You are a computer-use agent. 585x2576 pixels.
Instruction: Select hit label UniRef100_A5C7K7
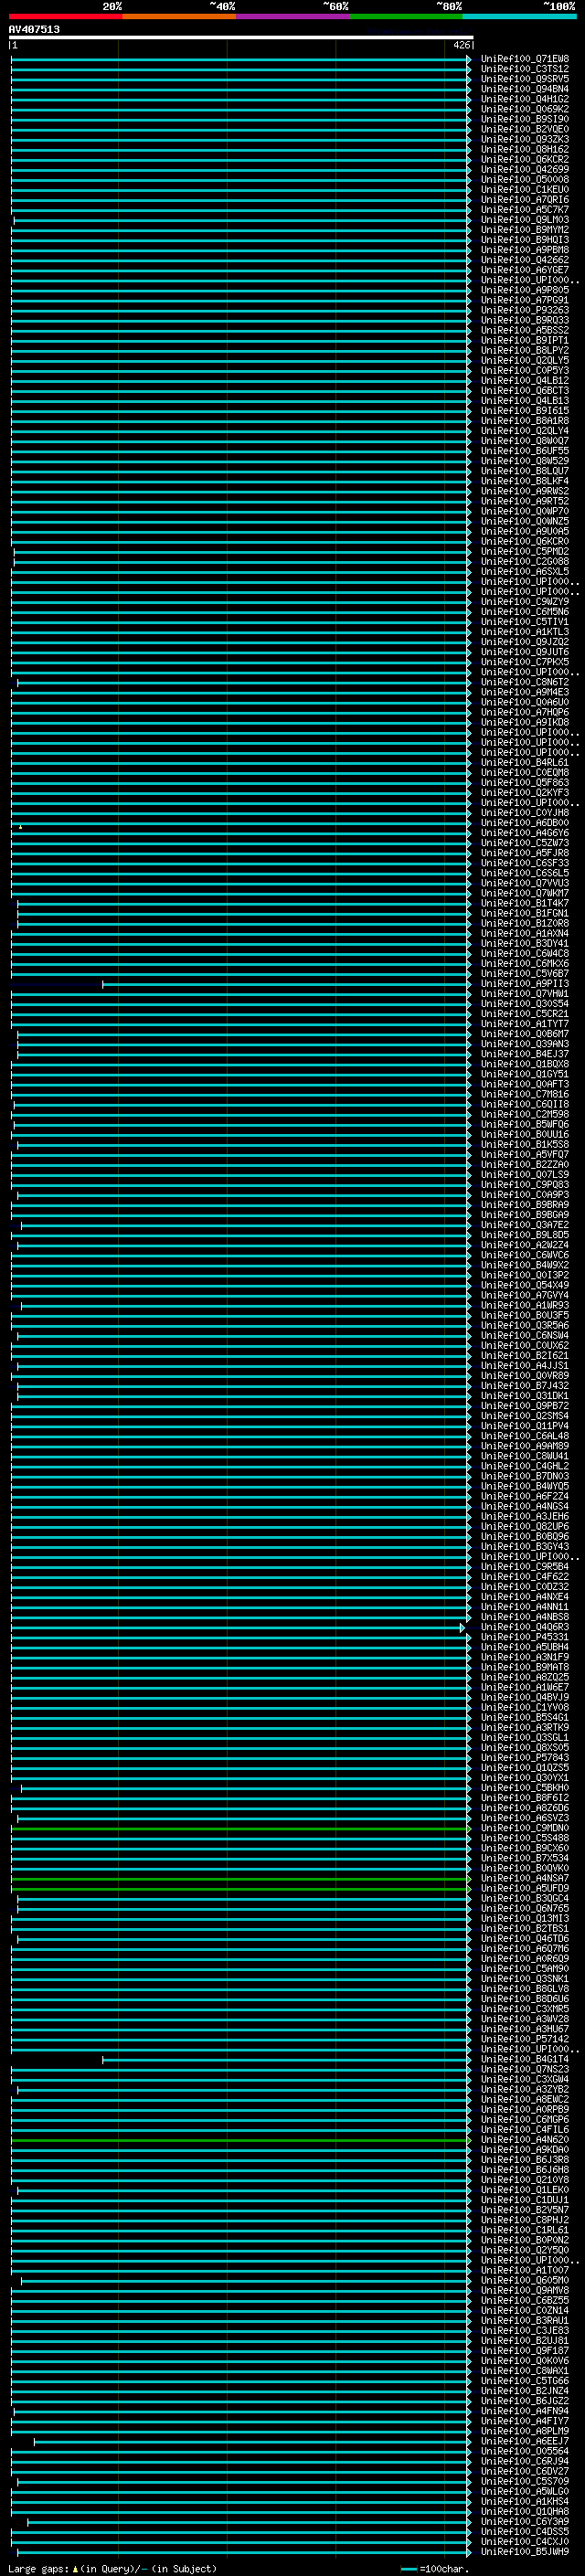[524, 210]
